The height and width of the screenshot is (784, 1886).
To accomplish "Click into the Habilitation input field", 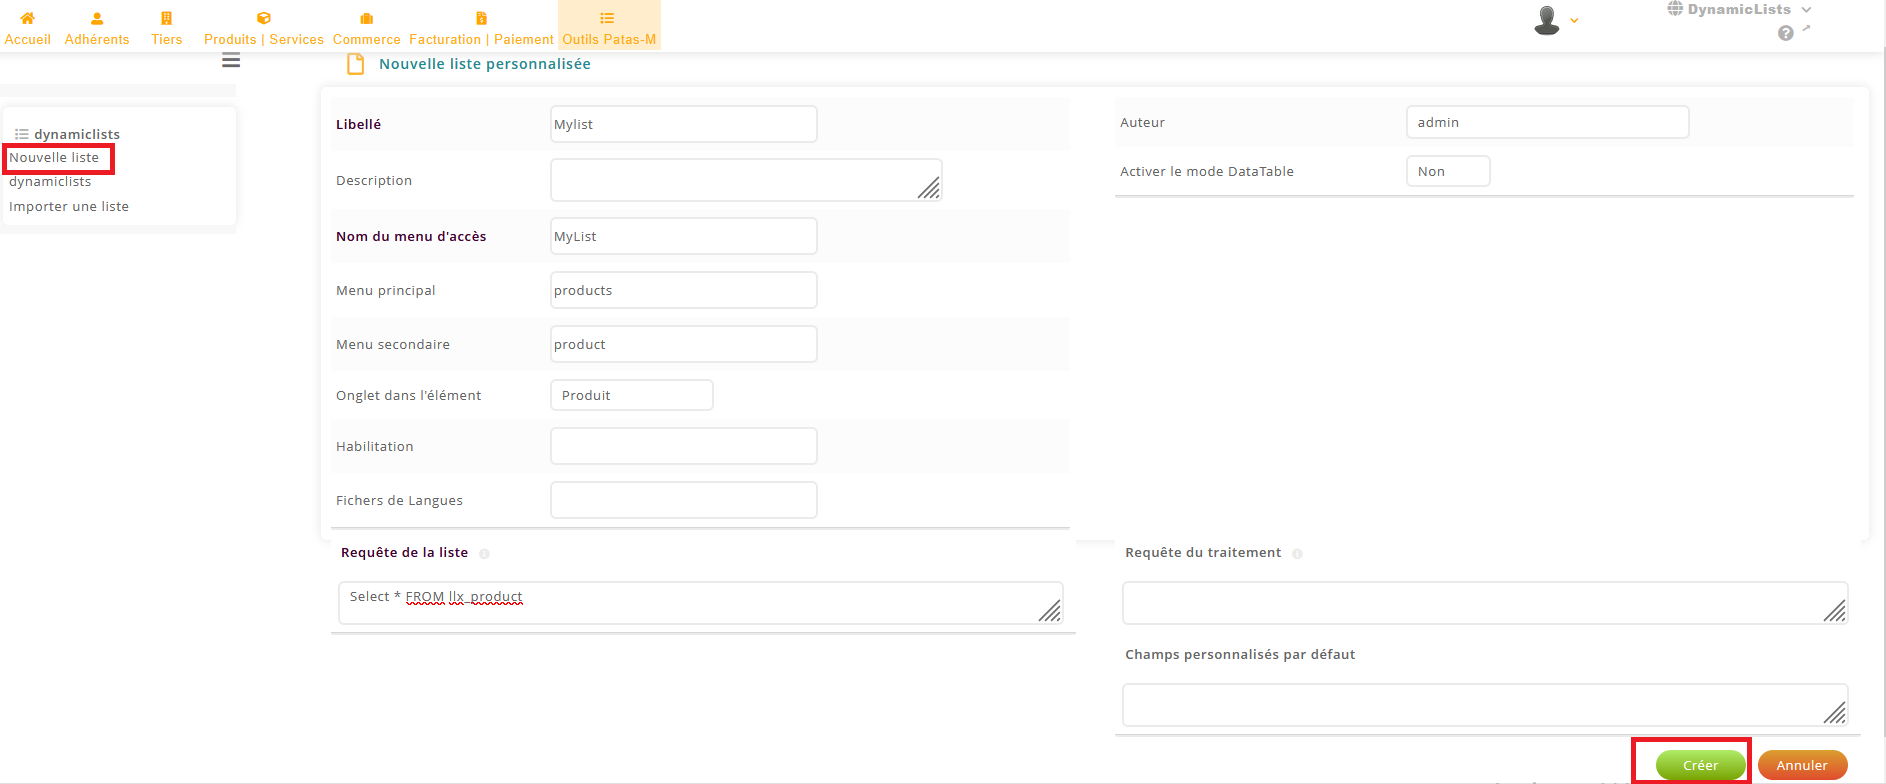I will (683, 446).
